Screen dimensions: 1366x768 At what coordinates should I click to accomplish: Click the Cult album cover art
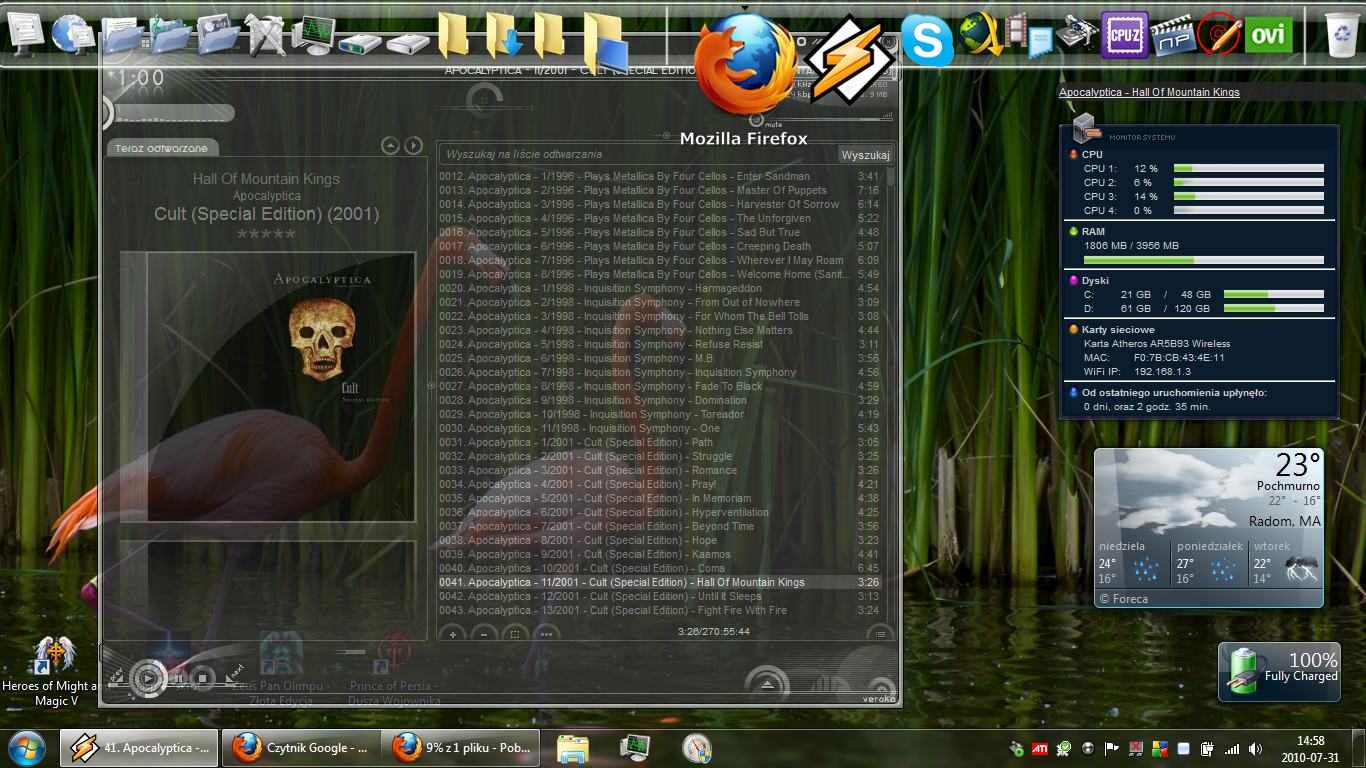click(267, 388)
